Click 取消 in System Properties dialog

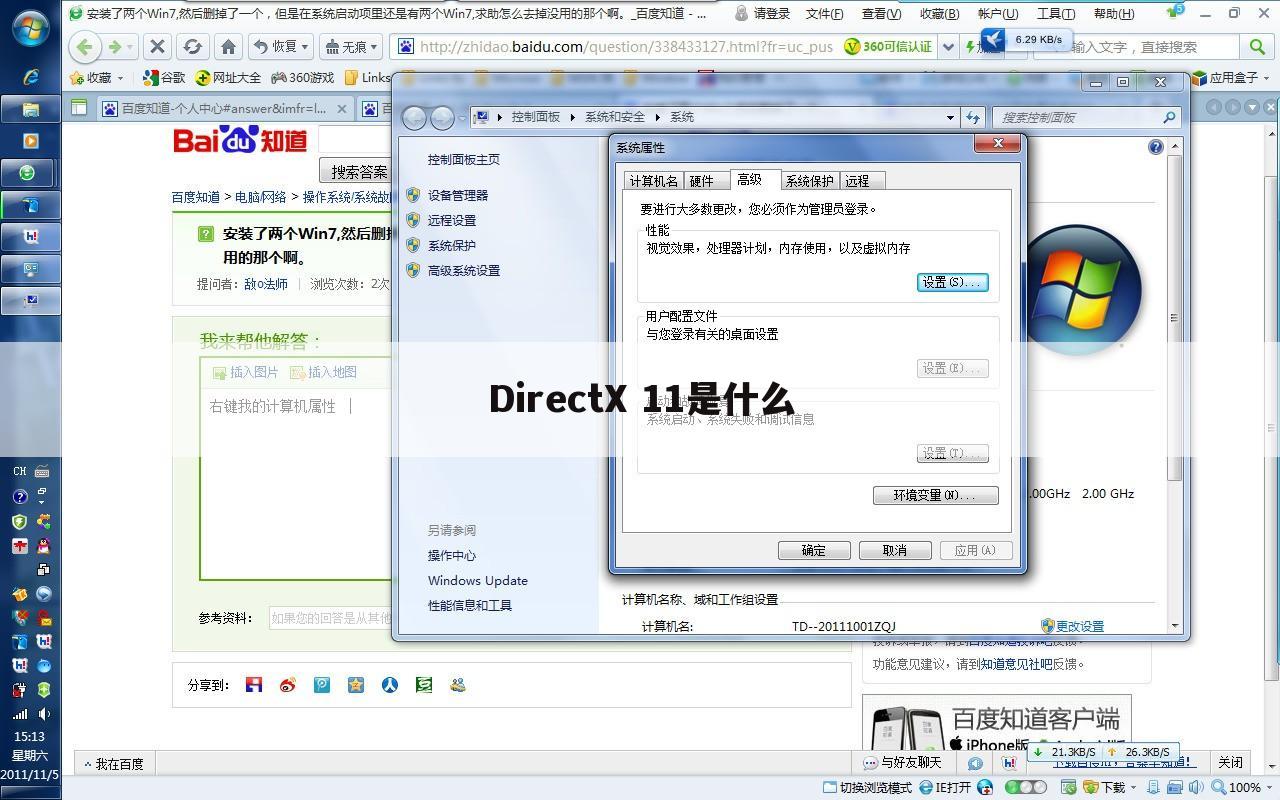(x=895, y=550)
